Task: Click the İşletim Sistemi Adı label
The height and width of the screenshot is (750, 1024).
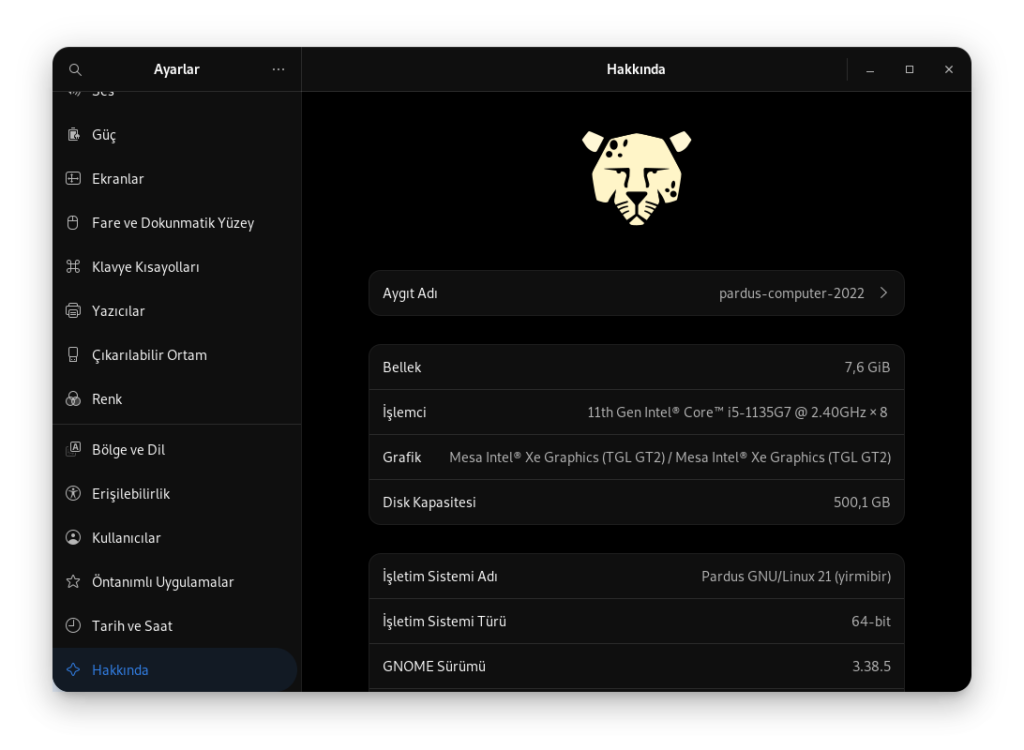Action: point(440,576)
